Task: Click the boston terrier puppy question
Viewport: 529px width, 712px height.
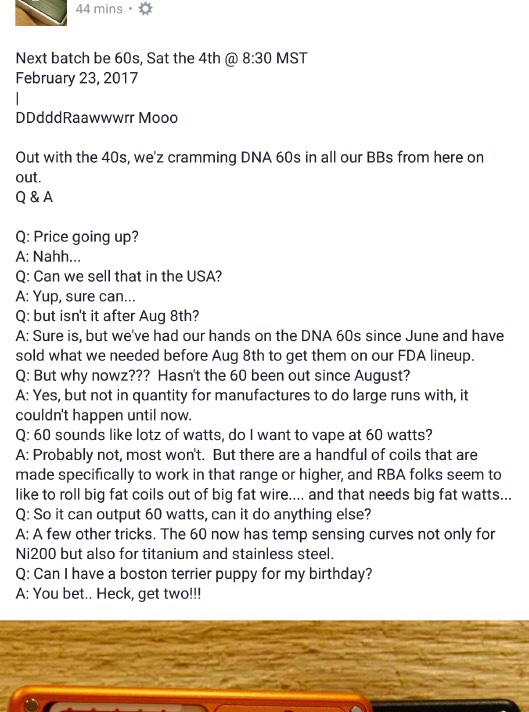Action: pyautogui.click(x=194, y=574)
